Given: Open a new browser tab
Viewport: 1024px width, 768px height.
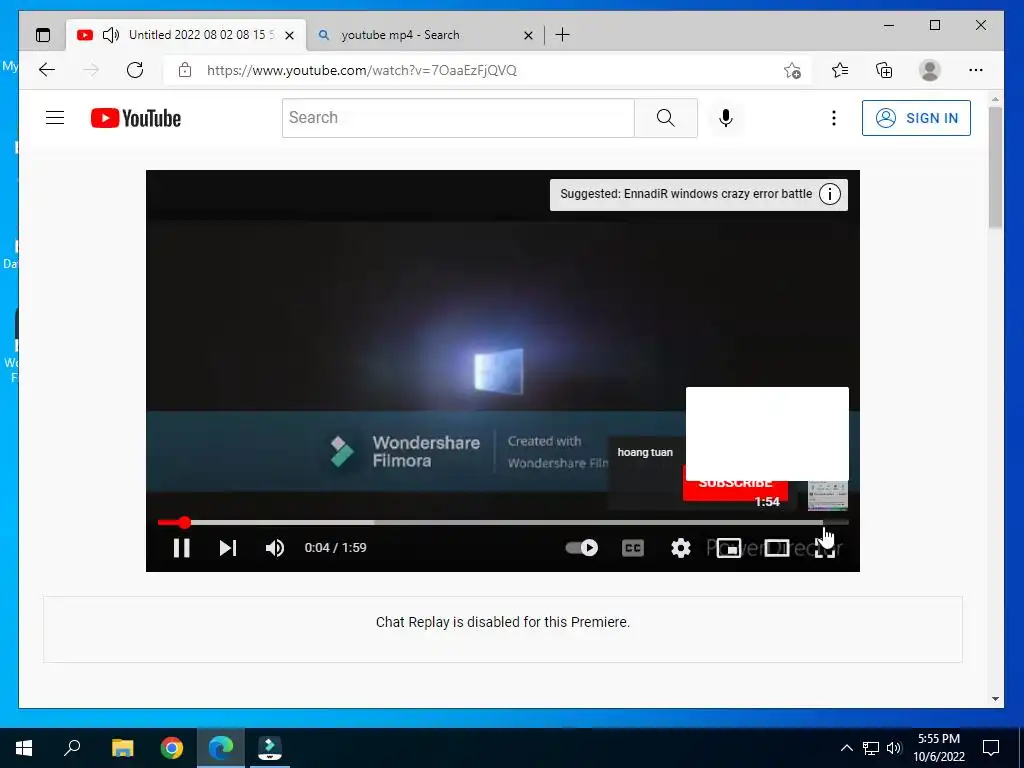Looking at the screenshot, I should click(x=562, y=35).
